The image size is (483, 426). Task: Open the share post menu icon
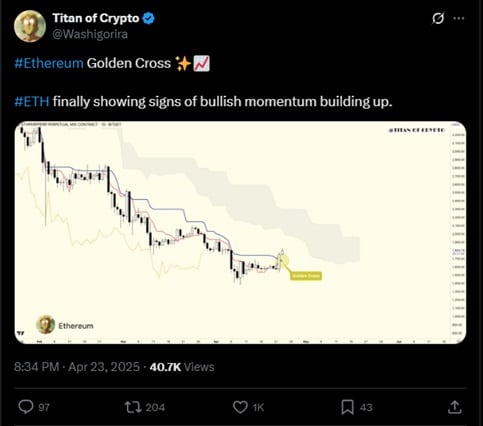(455, 407)
